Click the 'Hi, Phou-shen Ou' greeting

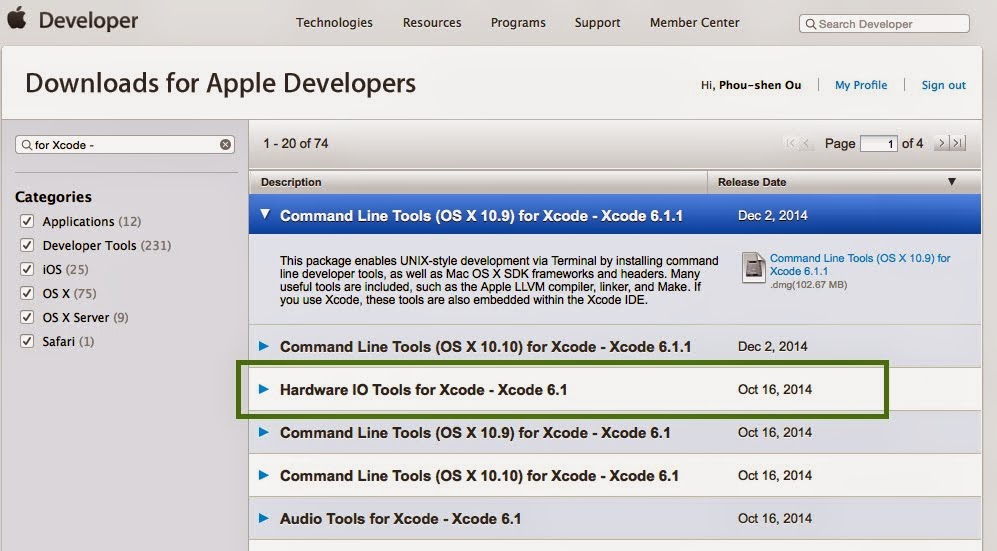[x=751, y=85]
